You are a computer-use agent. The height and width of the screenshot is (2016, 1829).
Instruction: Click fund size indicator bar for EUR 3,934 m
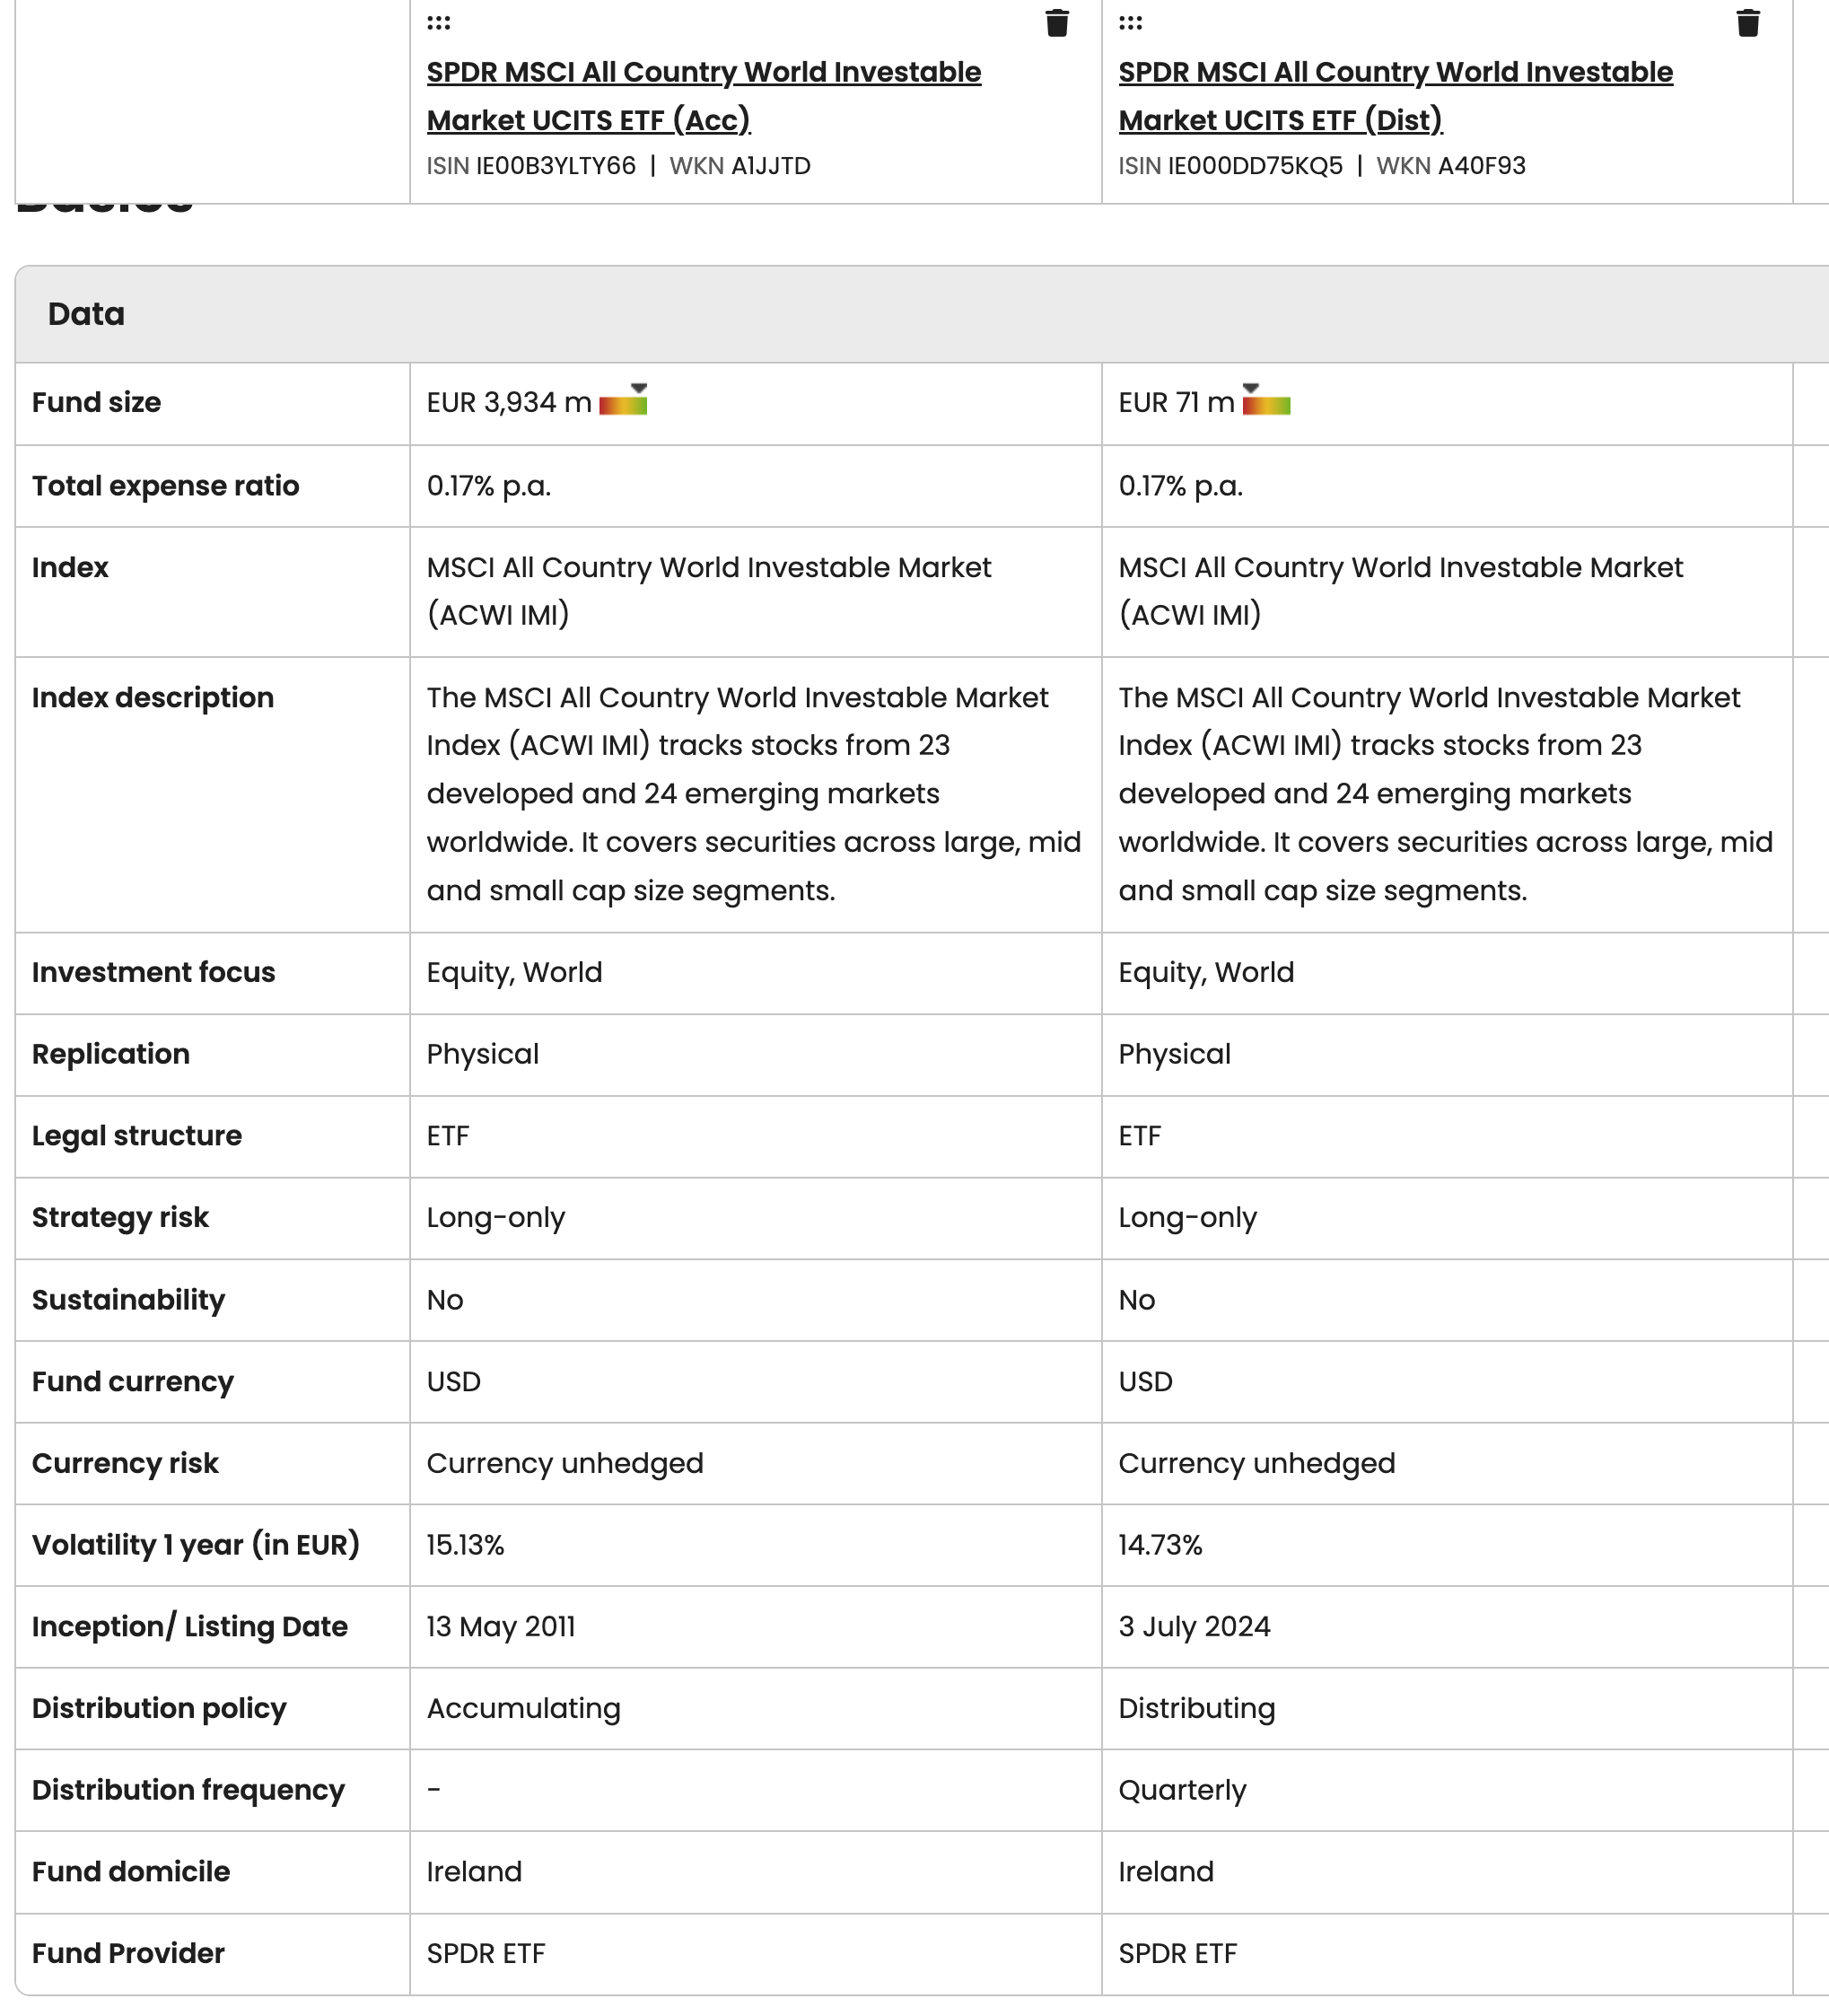pyautogui.click(x=623, y=399)
